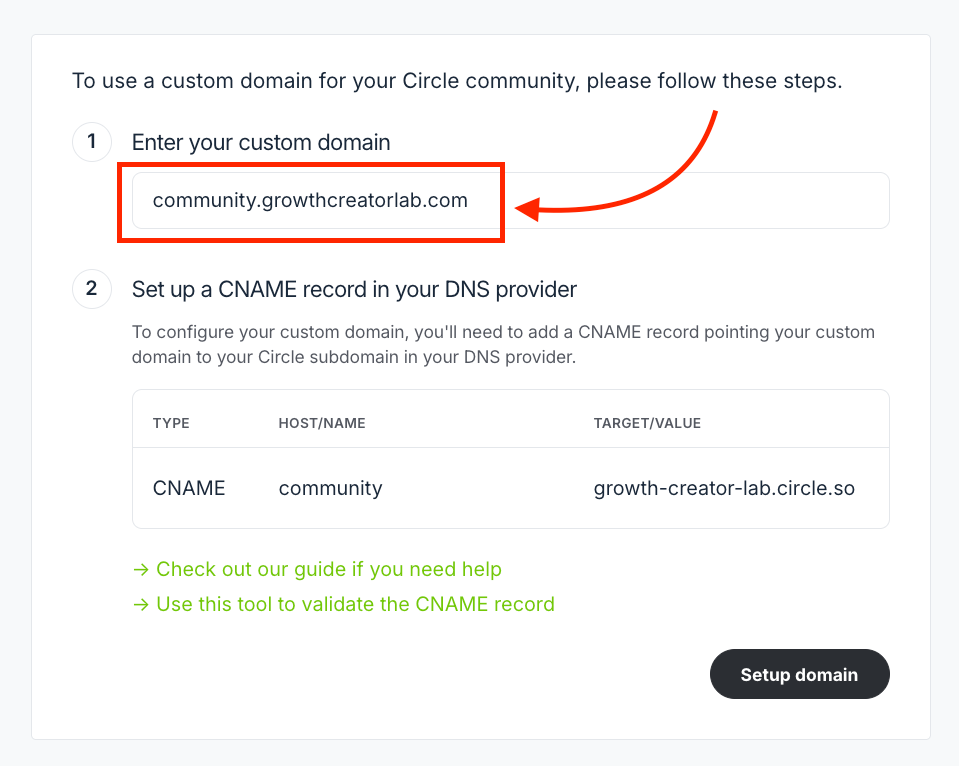Screen dimensions: 959x766
Task: Select the CNAME value in the table
Action: [188, 488]
